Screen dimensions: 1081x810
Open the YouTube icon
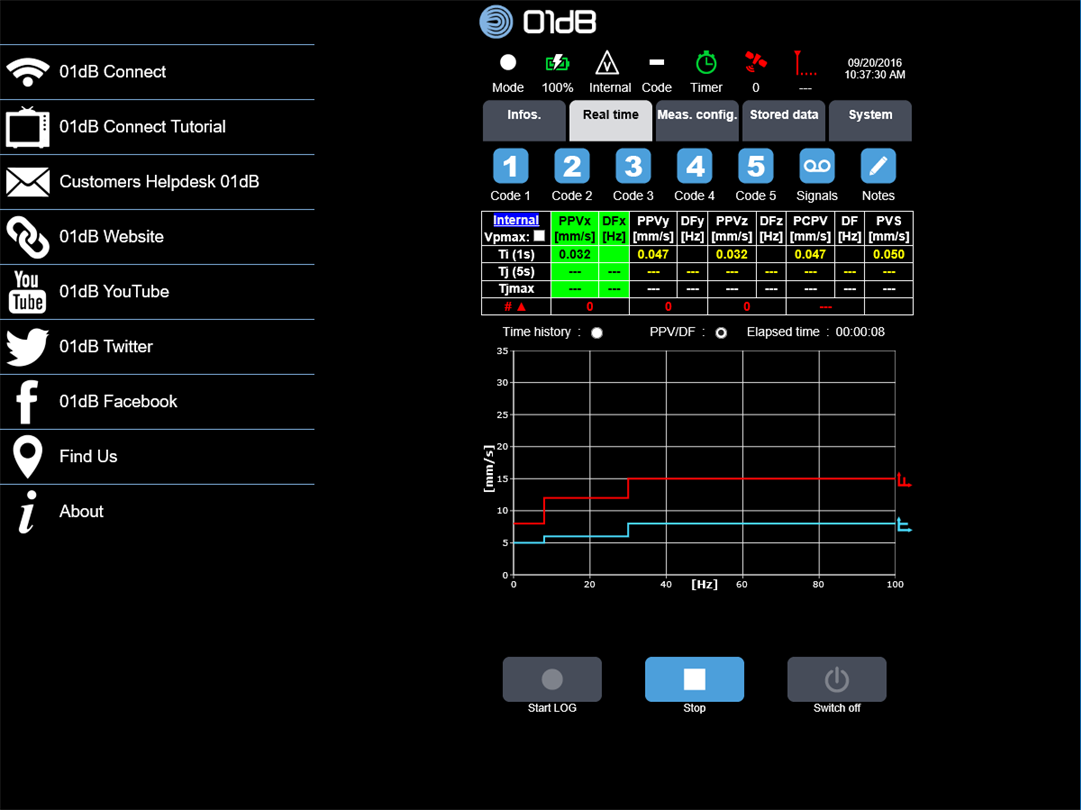click(x=28, y=292)
